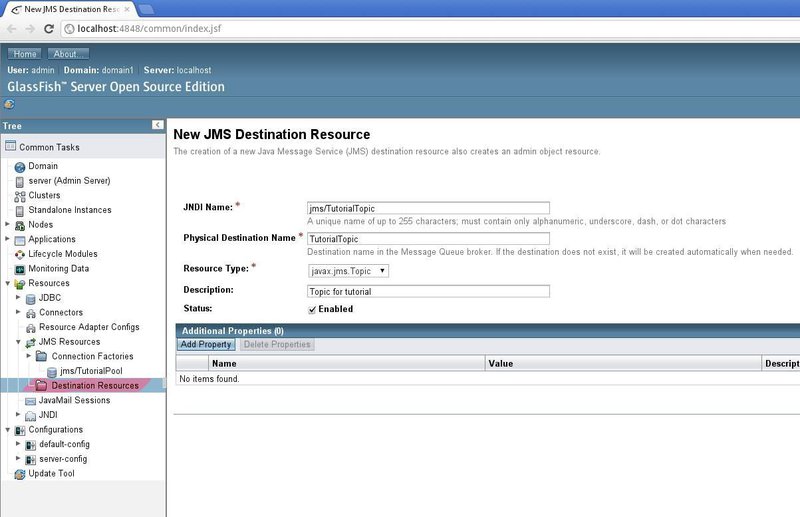800x517 pixels.
Task: Expand the Connection Factories node arrow
Action: (x=29, y=356)
